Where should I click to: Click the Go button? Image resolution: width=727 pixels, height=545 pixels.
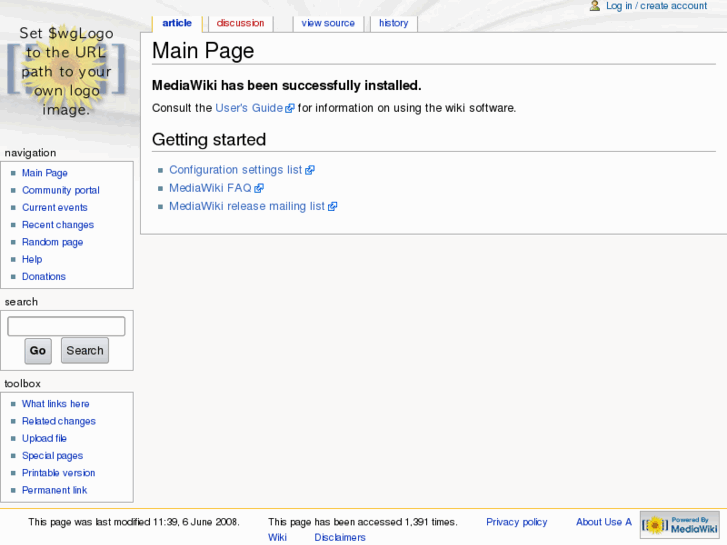pyautogui.click(x=38, y=351)
